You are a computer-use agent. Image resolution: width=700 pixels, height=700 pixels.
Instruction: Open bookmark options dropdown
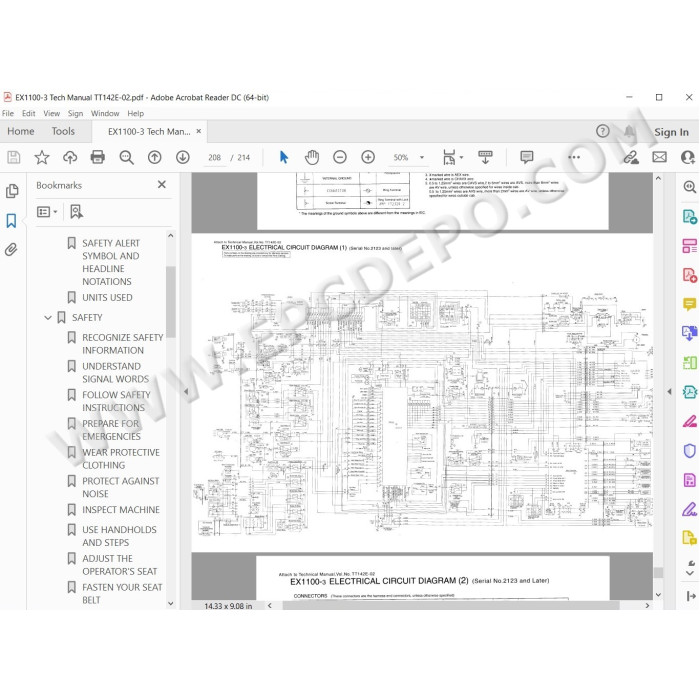(47, 212)
